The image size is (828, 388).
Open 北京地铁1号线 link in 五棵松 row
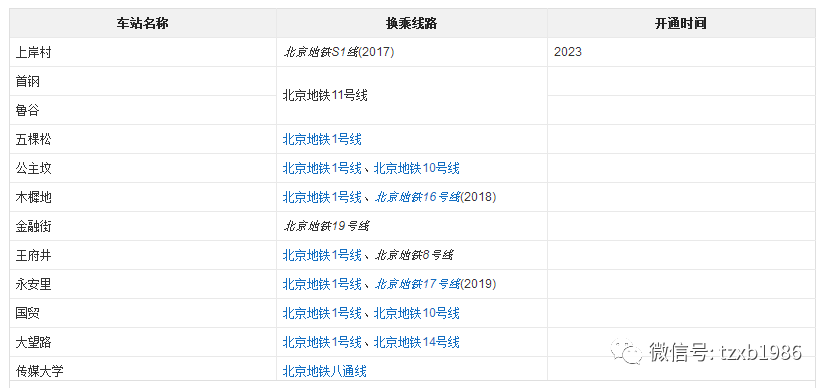coord(322,140)
